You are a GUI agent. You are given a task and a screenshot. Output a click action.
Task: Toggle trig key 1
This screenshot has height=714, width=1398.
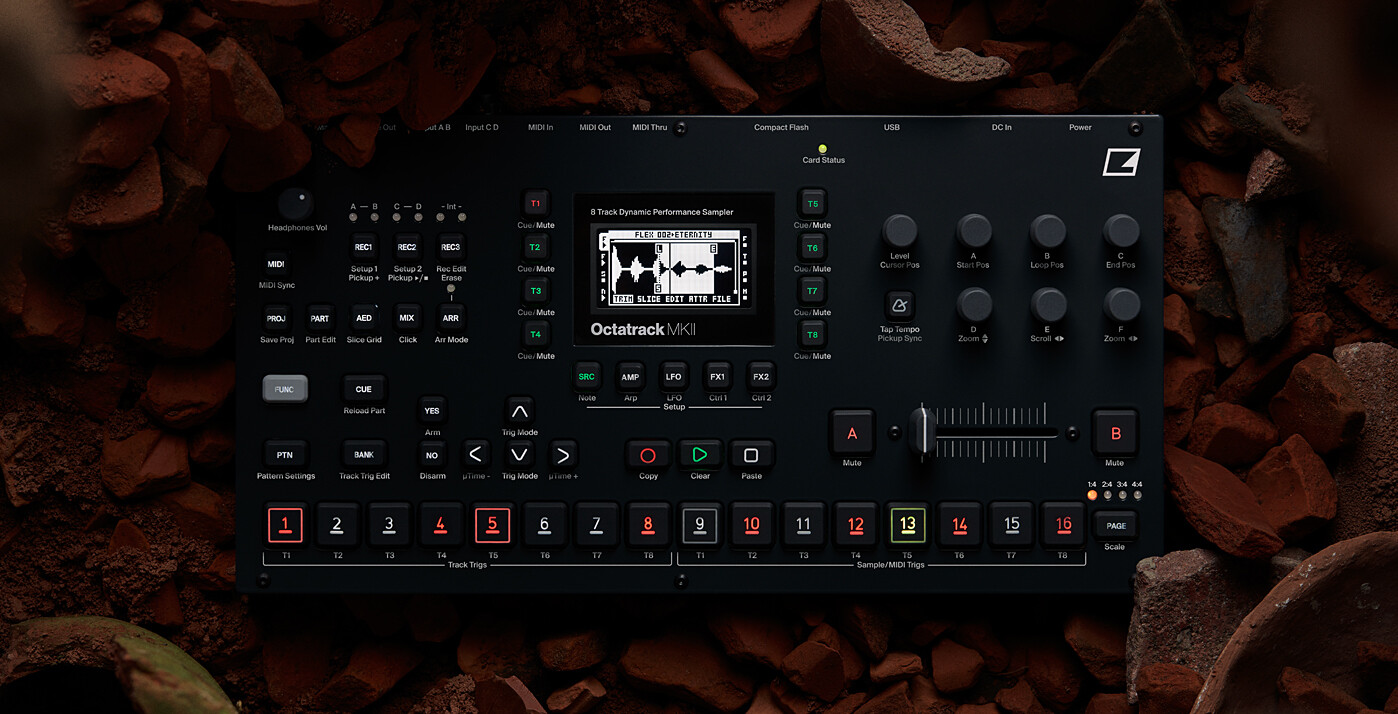pos(285,524)
